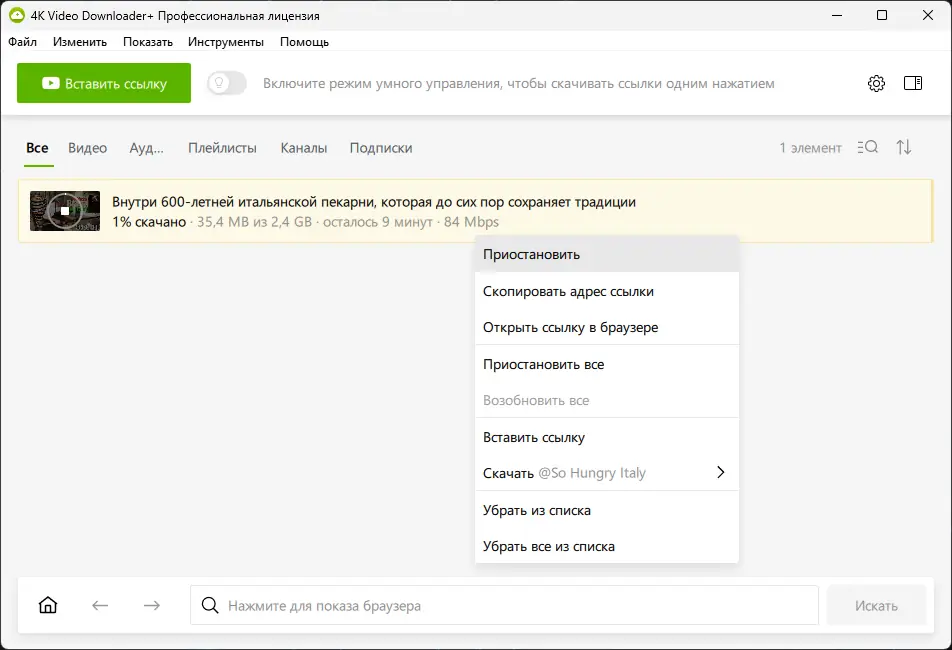Screen dimensions: 952x650
Task: Click the back arrow navigation icon
Action: (100, 605)
